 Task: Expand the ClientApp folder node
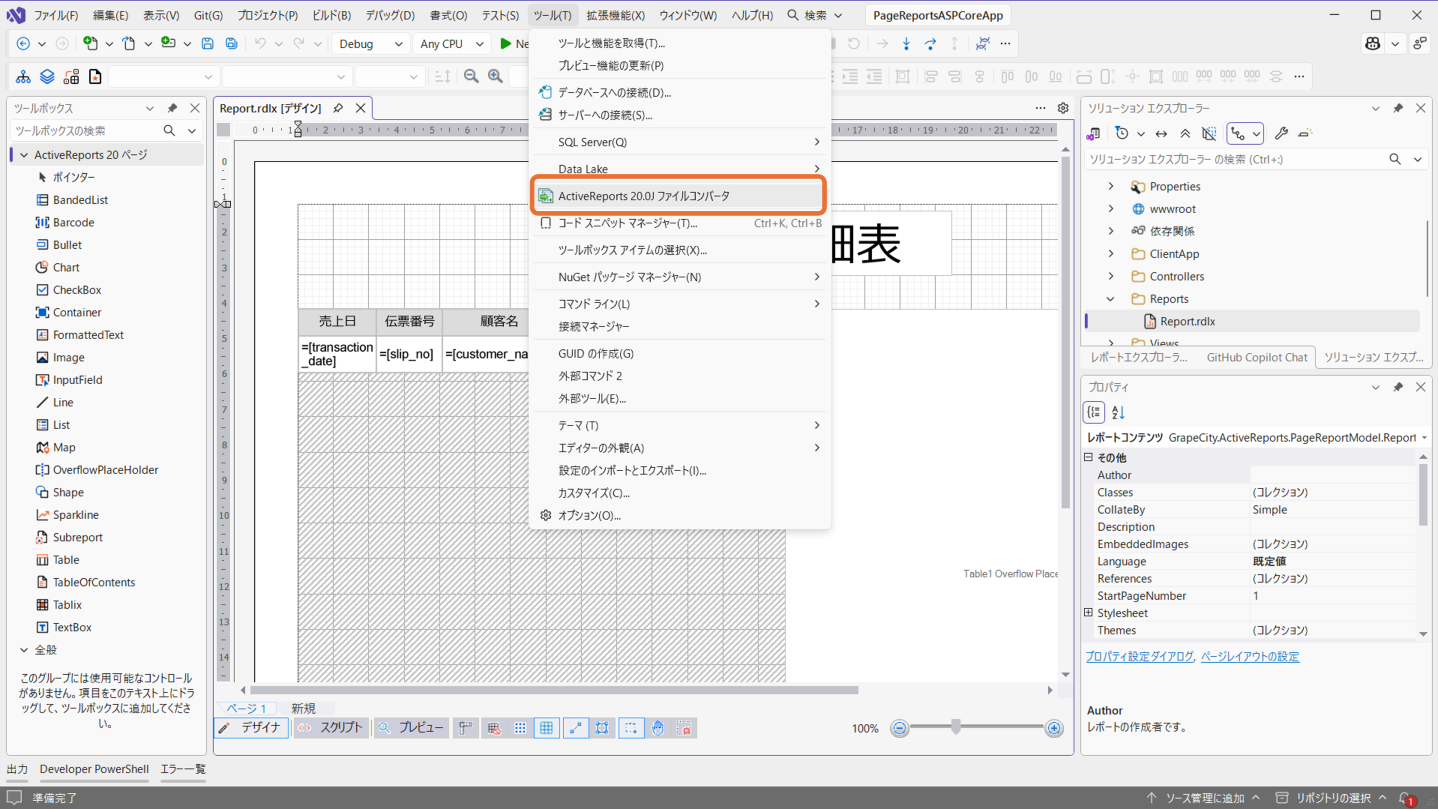tap(1111, 254)
